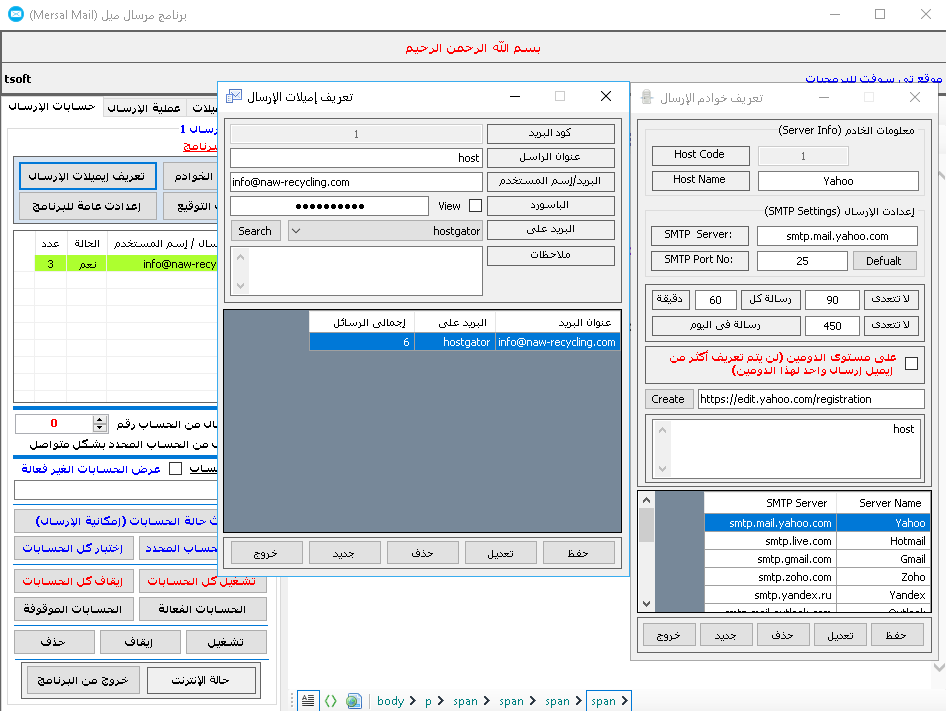
Task: Open the hostgator mail provider dropdown
Action: pyautogui.click(x=296, y=231)
